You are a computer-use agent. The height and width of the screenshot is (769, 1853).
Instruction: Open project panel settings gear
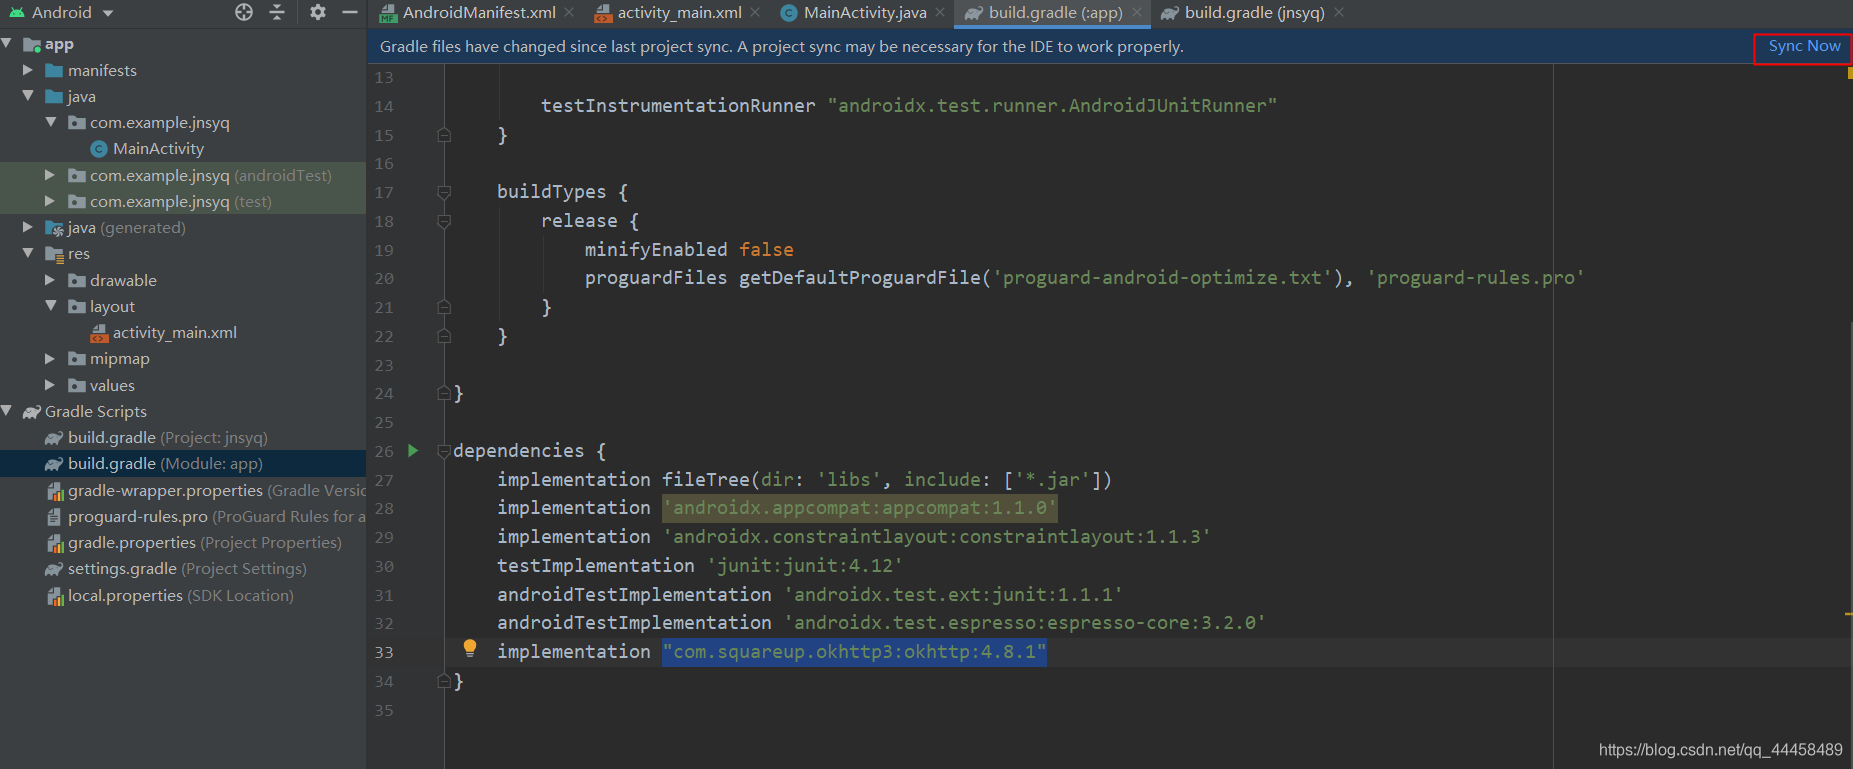click(317, 12)
